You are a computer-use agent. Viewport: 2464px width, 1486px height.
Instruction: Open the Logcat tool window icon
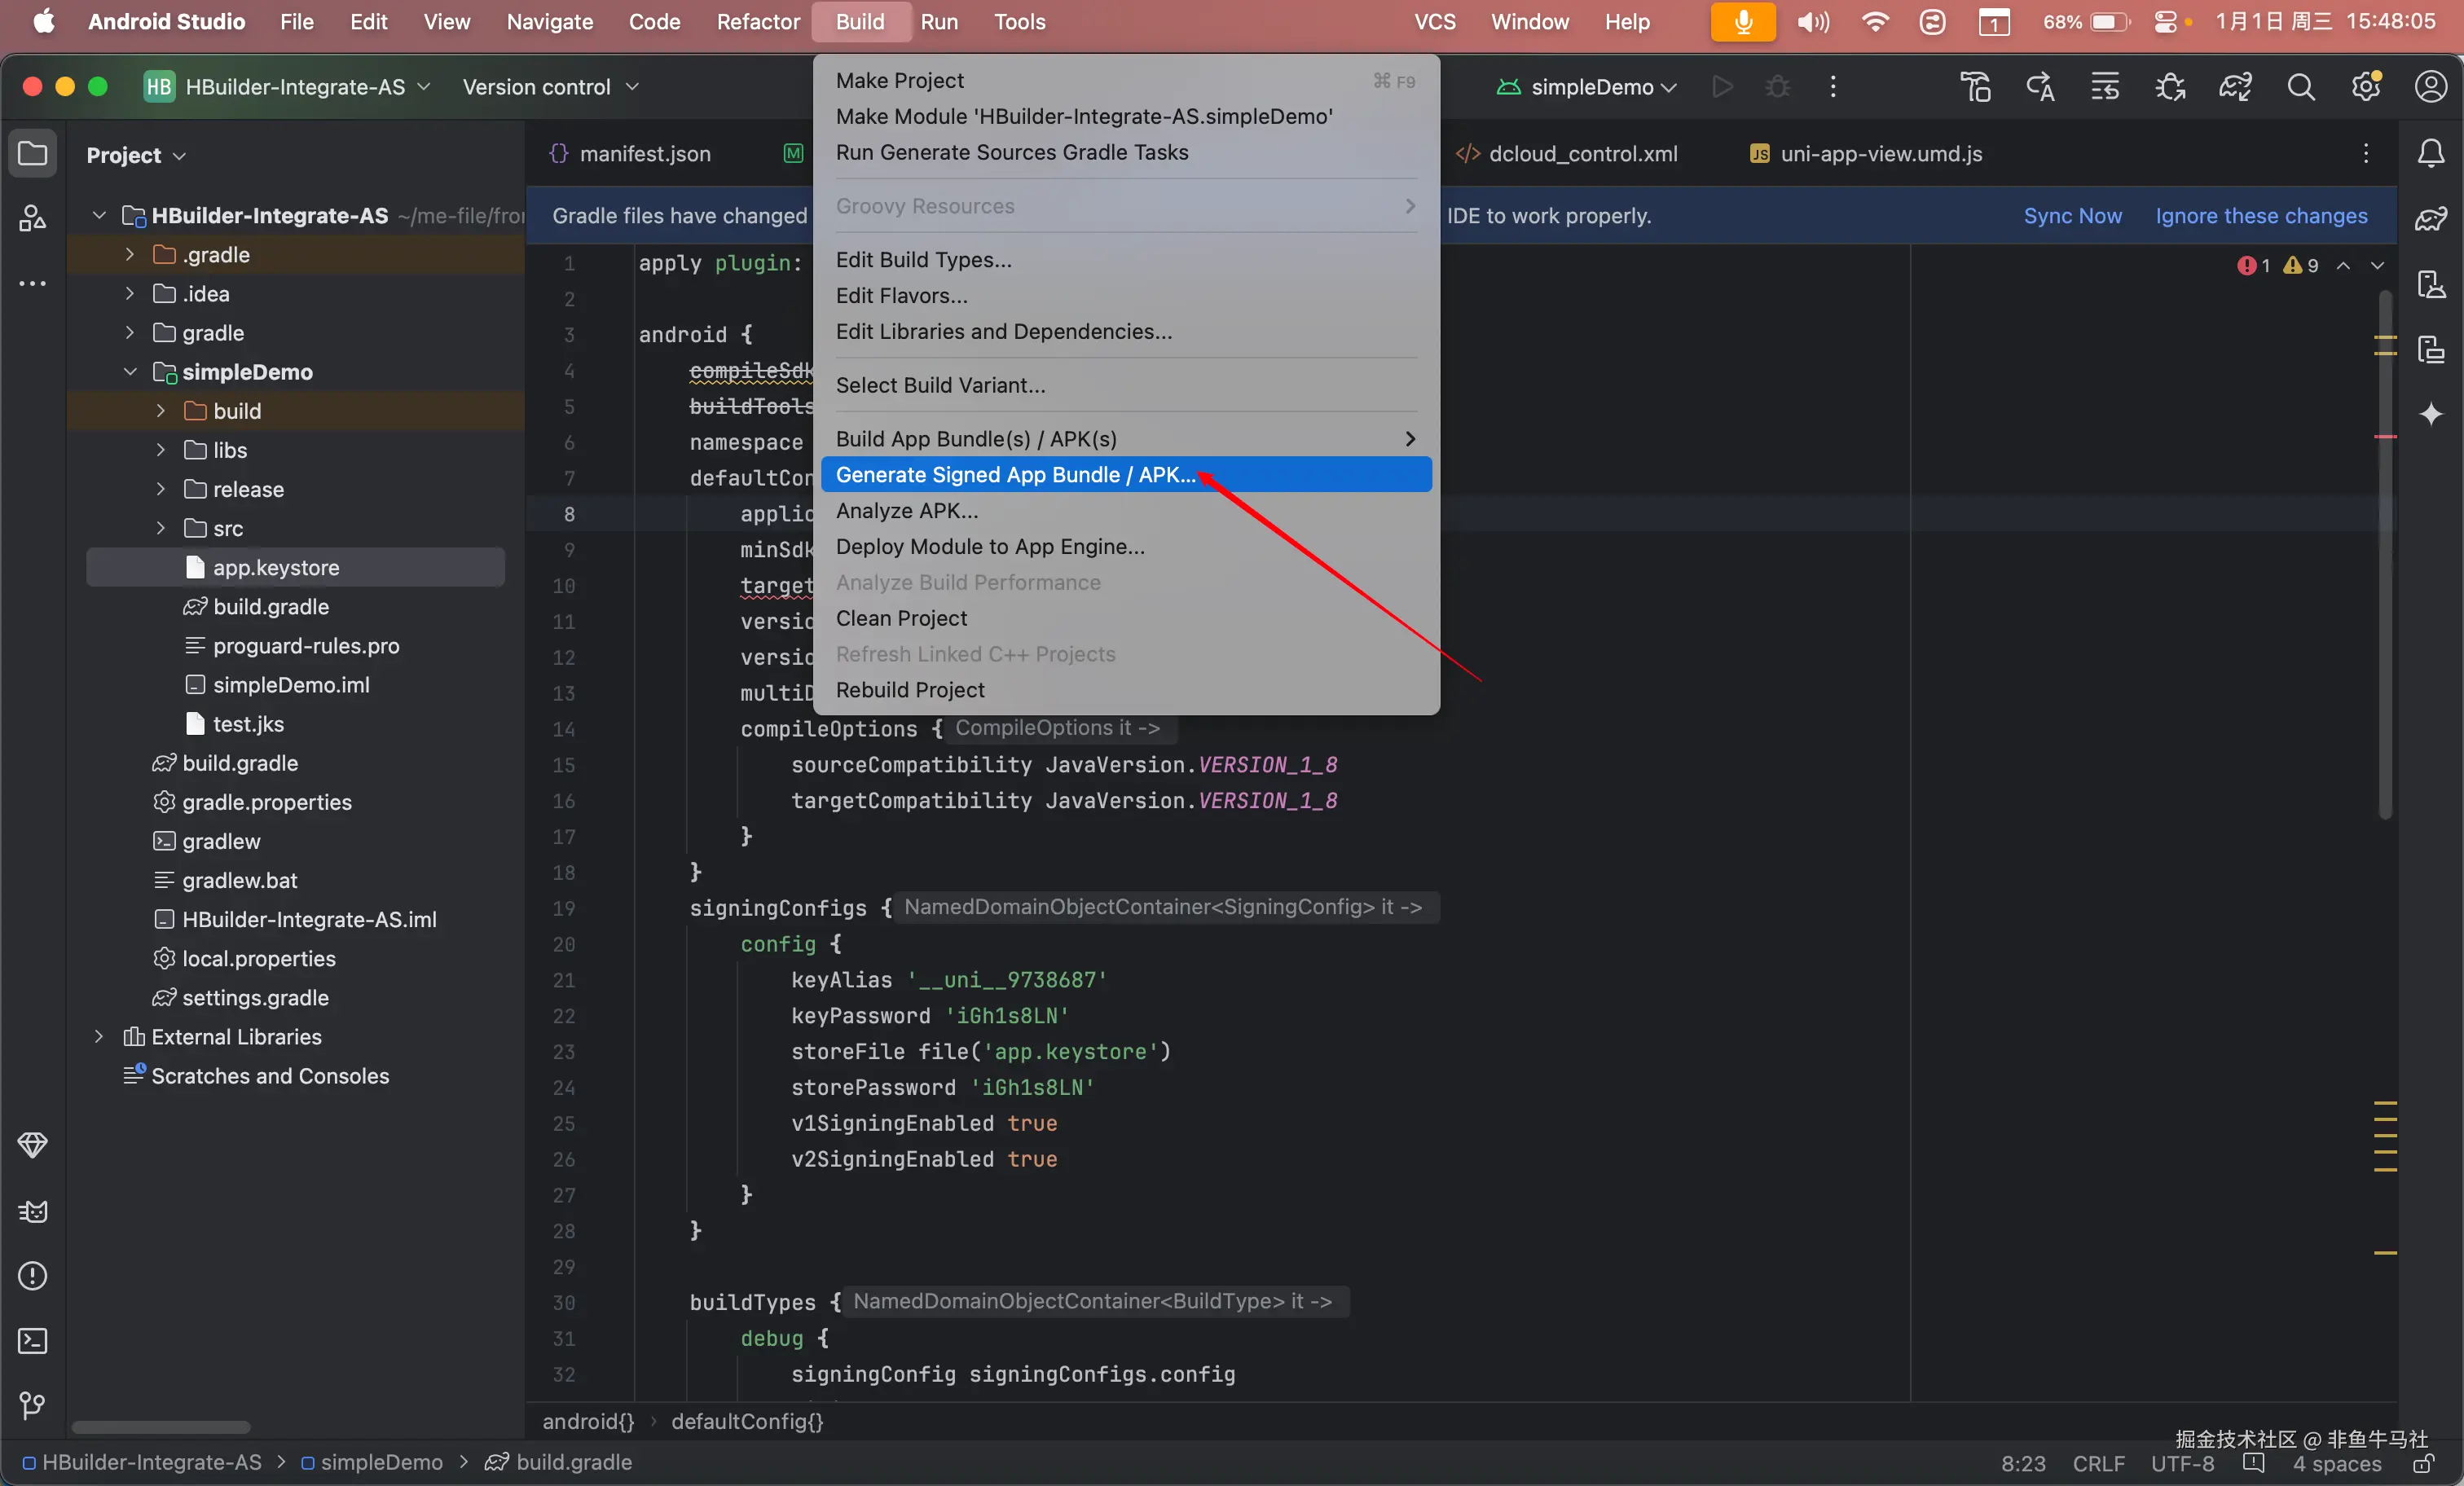point(32,1211)
